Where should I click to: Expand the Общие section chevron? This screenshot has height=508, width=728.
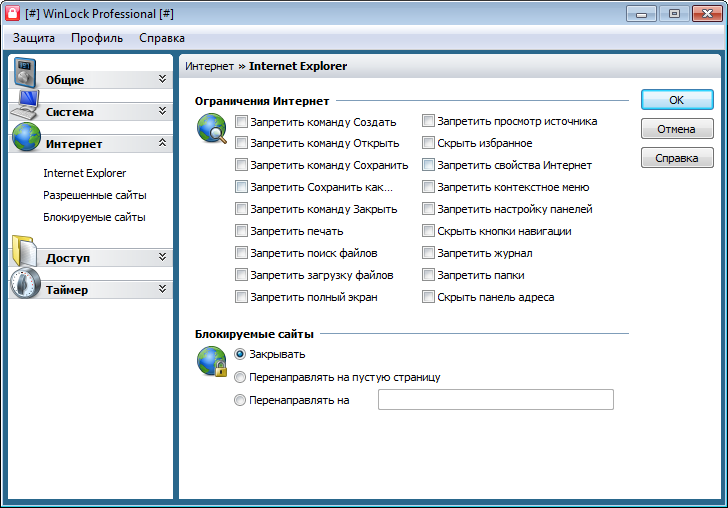162,78
